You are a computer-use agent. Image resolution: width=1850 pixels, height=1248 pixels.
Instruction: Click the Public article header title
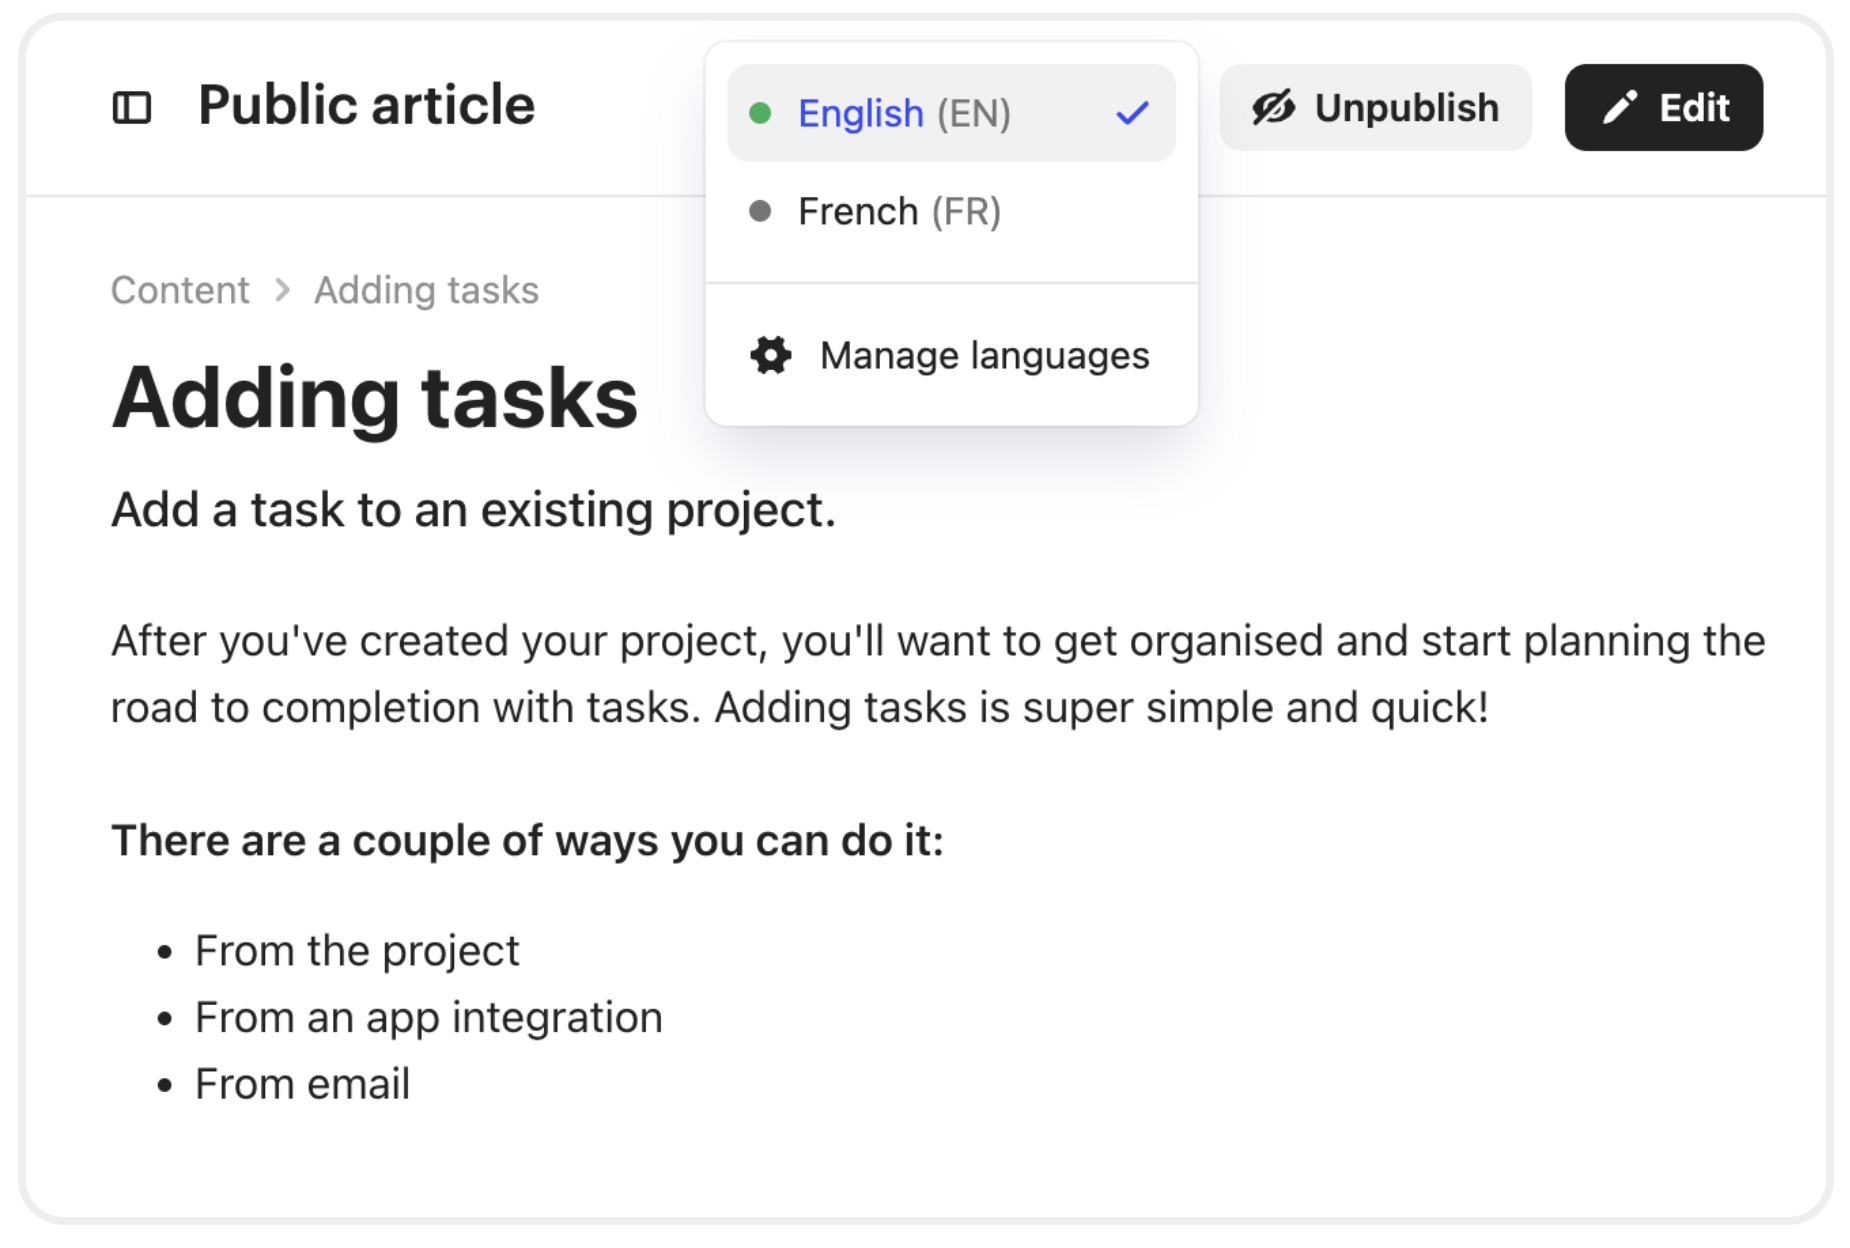pos(366,105)
